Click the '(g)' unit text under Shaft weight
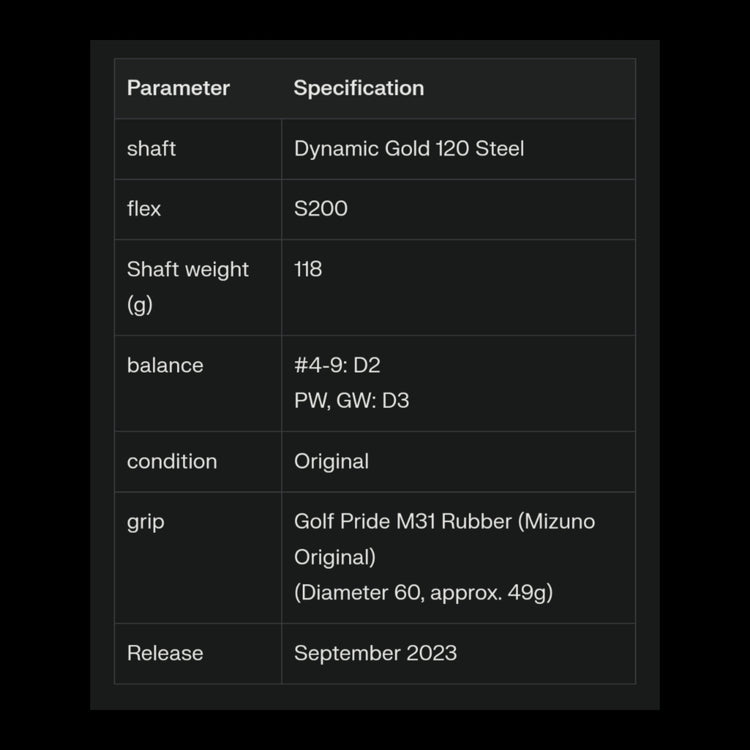Viewport: 750px width, 750px height. [x=140, y=304]
